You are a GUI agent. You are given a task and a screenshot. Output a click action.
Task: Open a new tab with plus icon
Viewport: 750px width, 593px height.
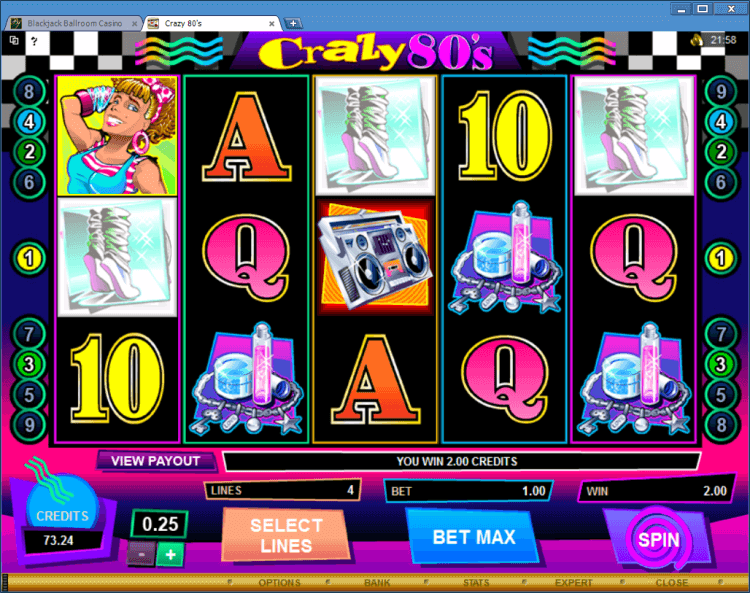point(293,23)
